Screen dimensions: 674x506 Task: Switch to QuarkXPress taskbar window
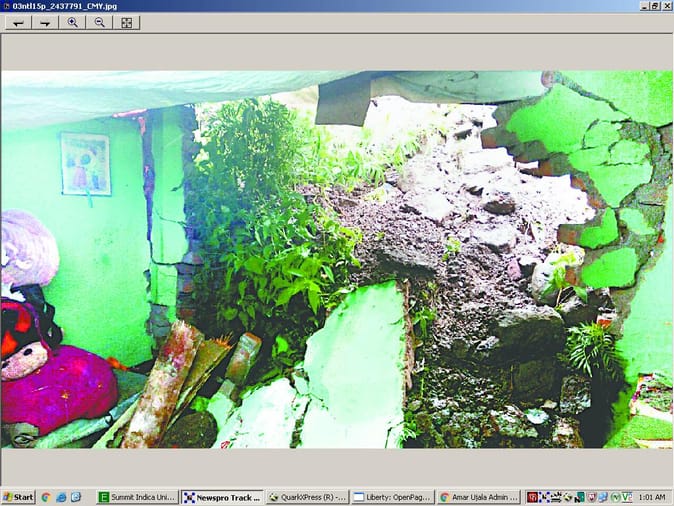307,497
